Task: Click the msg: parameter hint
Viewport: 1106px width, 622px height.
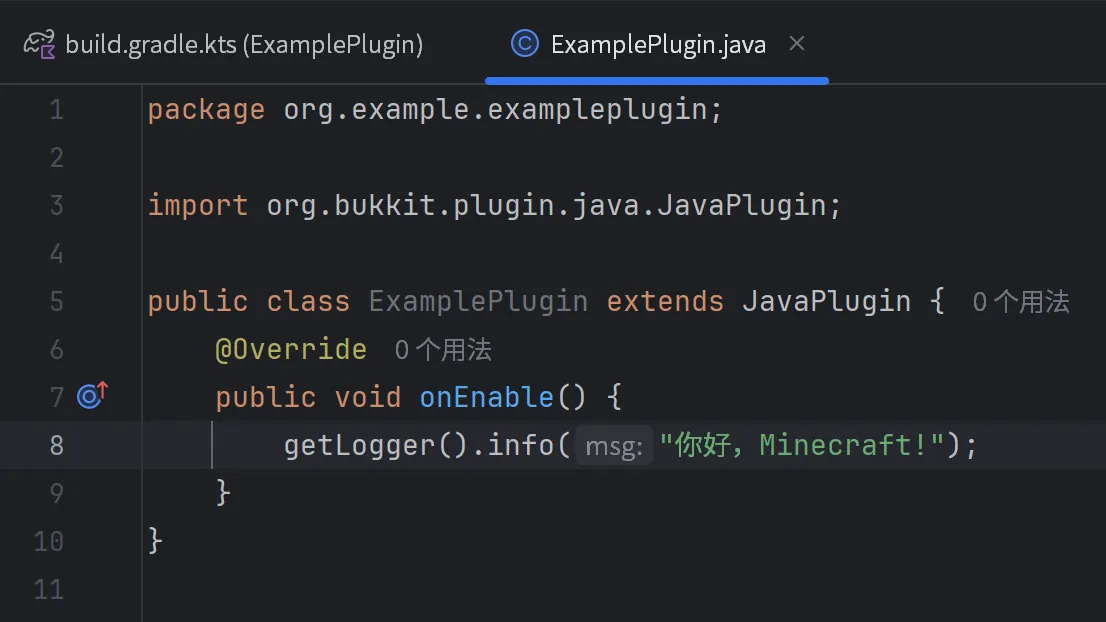Action: (614, 446)
